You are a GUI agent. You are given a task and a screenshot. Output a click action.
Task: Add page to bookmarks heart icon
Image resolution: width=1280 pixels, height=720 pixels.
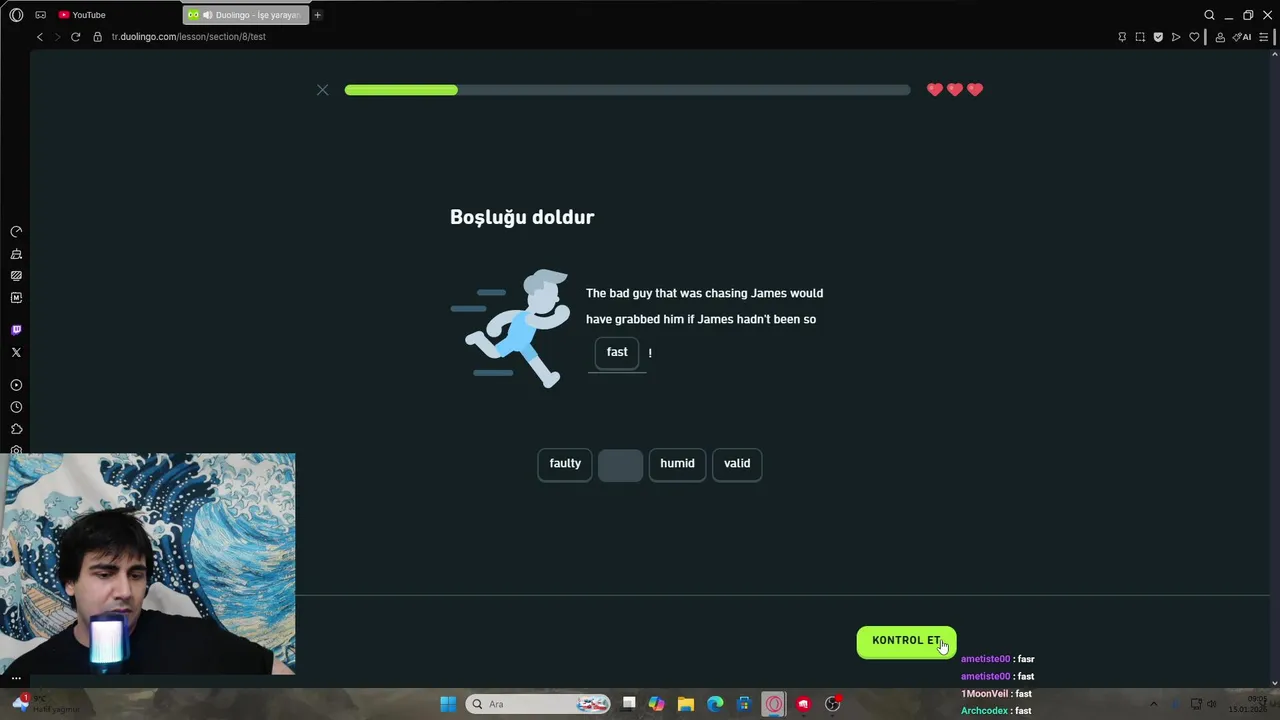[x=1194, y=37]
